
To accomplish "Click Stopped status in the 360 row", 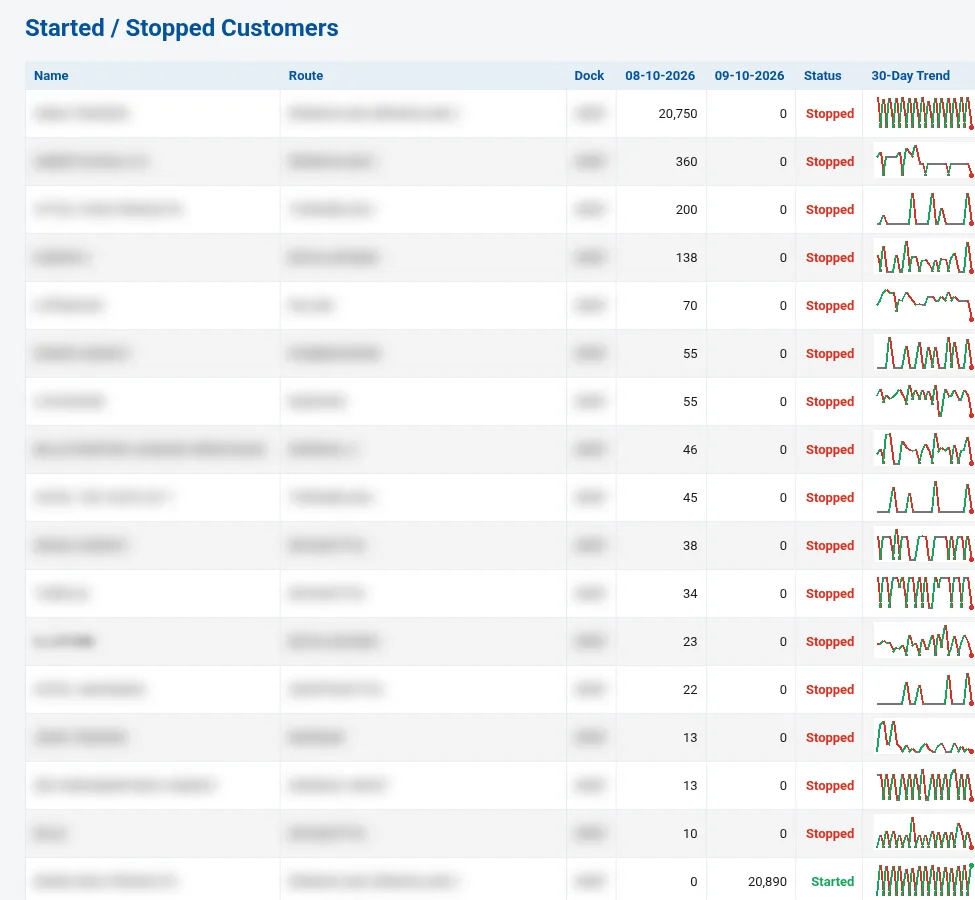I will [x=830, y=162].
